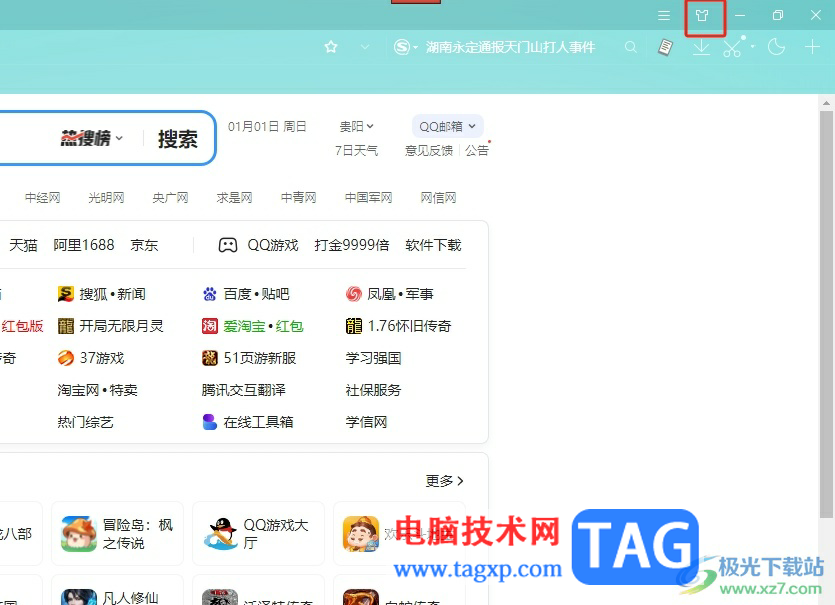Open the 学信网 link
This screenshot has width=835, height=605.
tap(366, 422)
